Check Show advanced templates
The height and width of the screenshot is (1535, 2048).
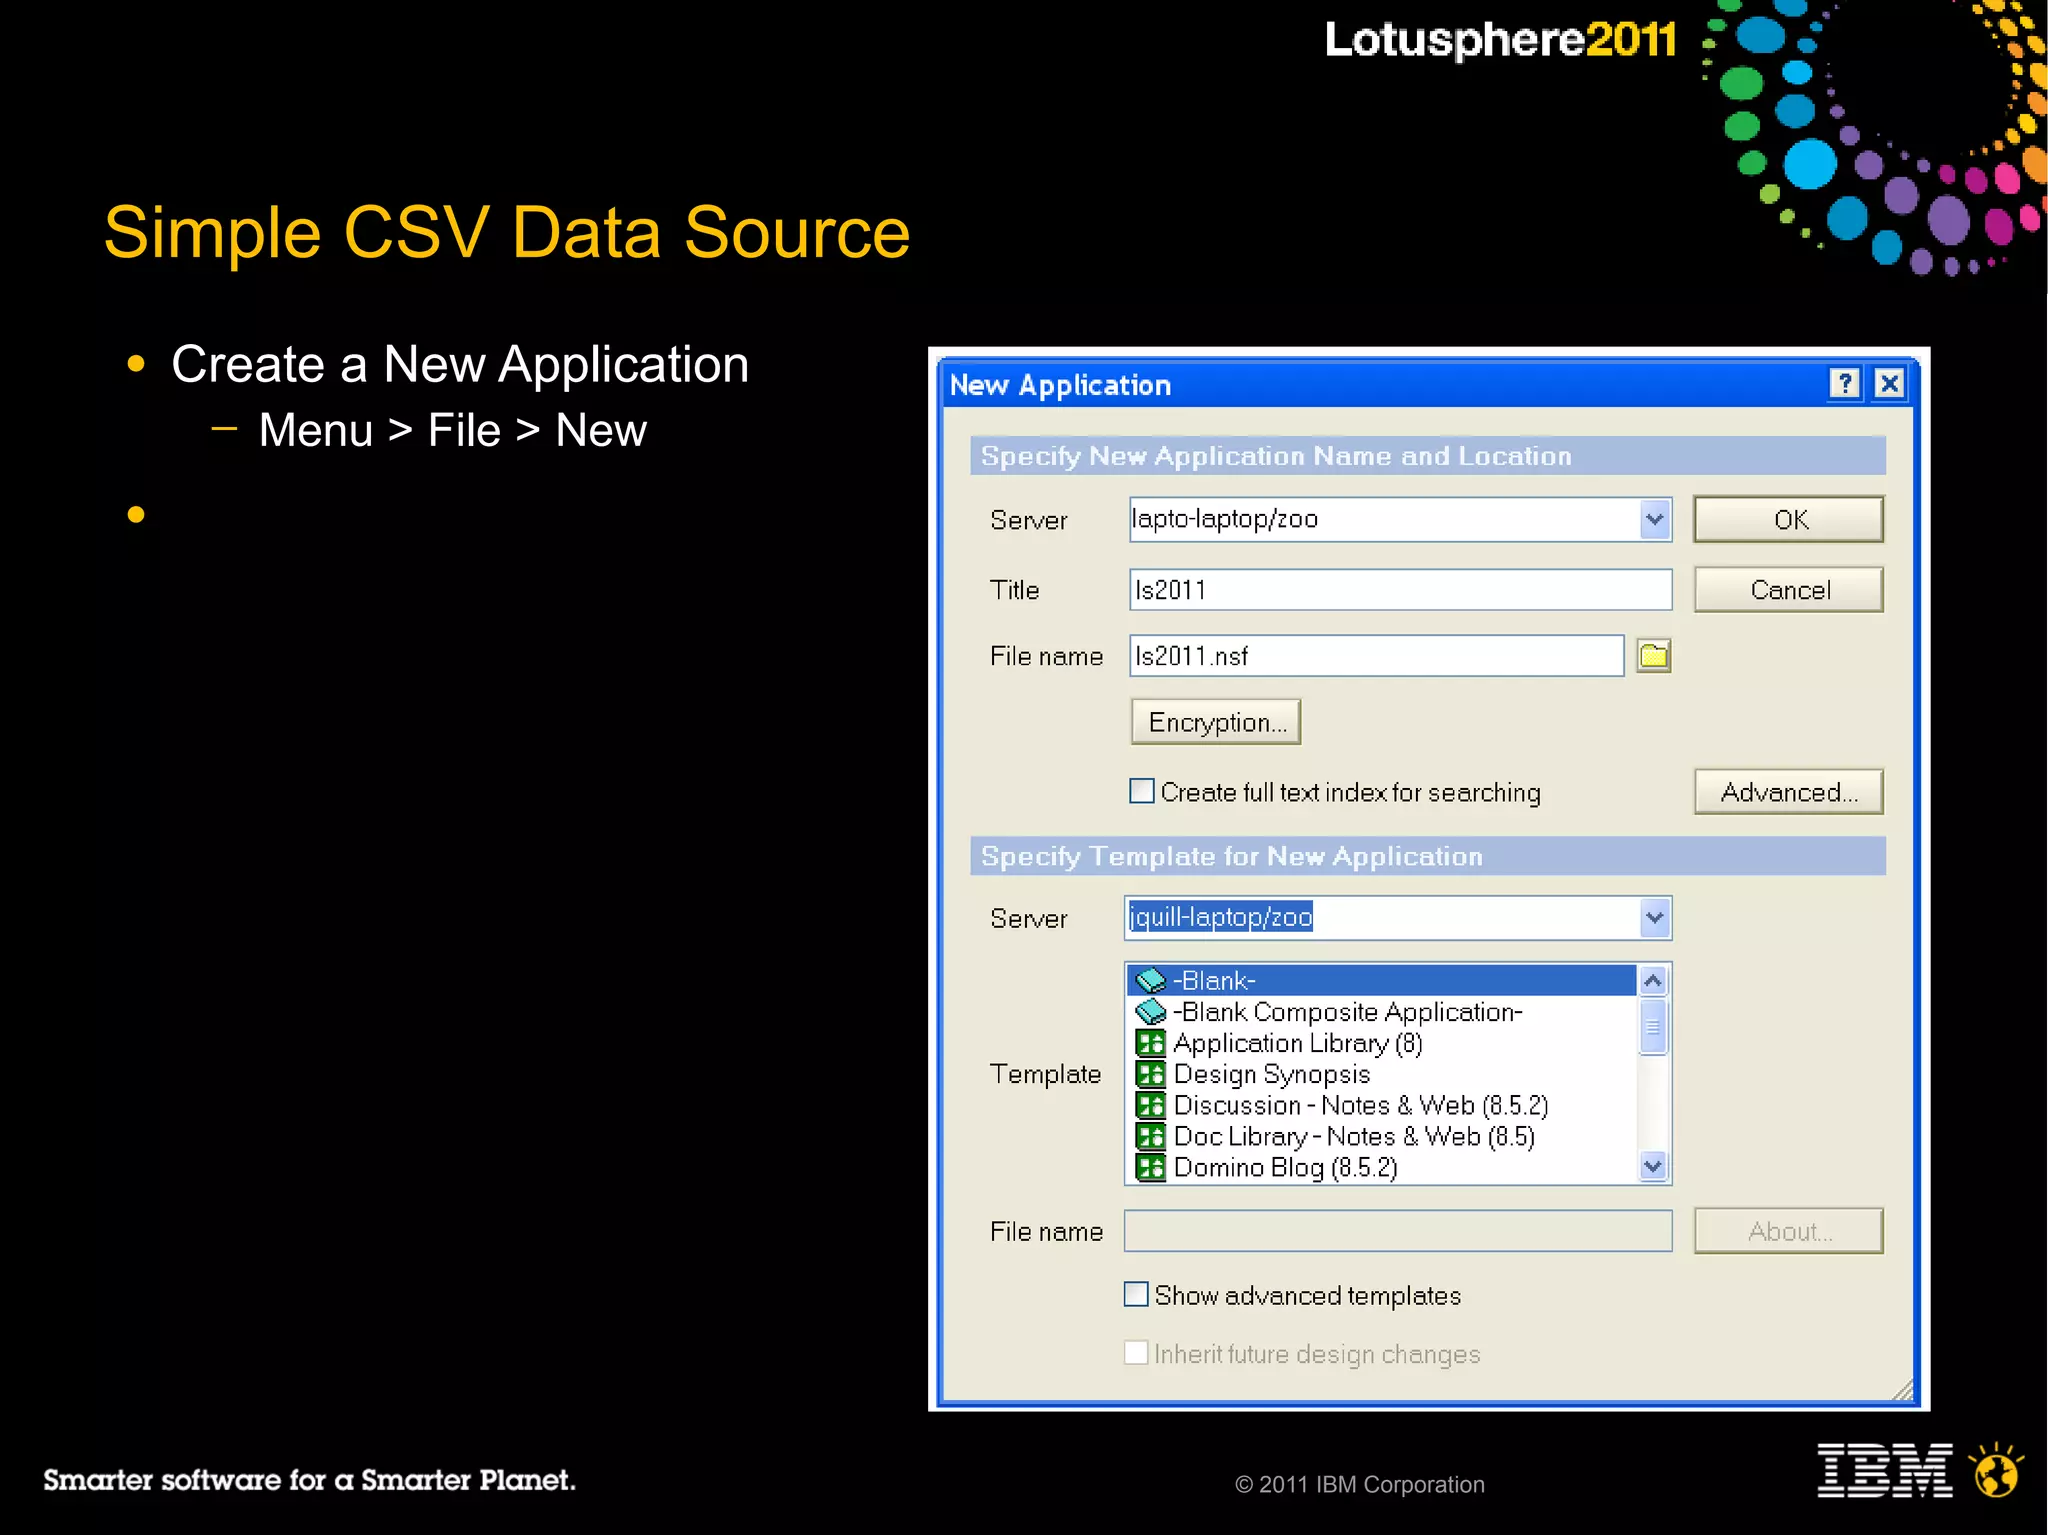(1136, 1294)
